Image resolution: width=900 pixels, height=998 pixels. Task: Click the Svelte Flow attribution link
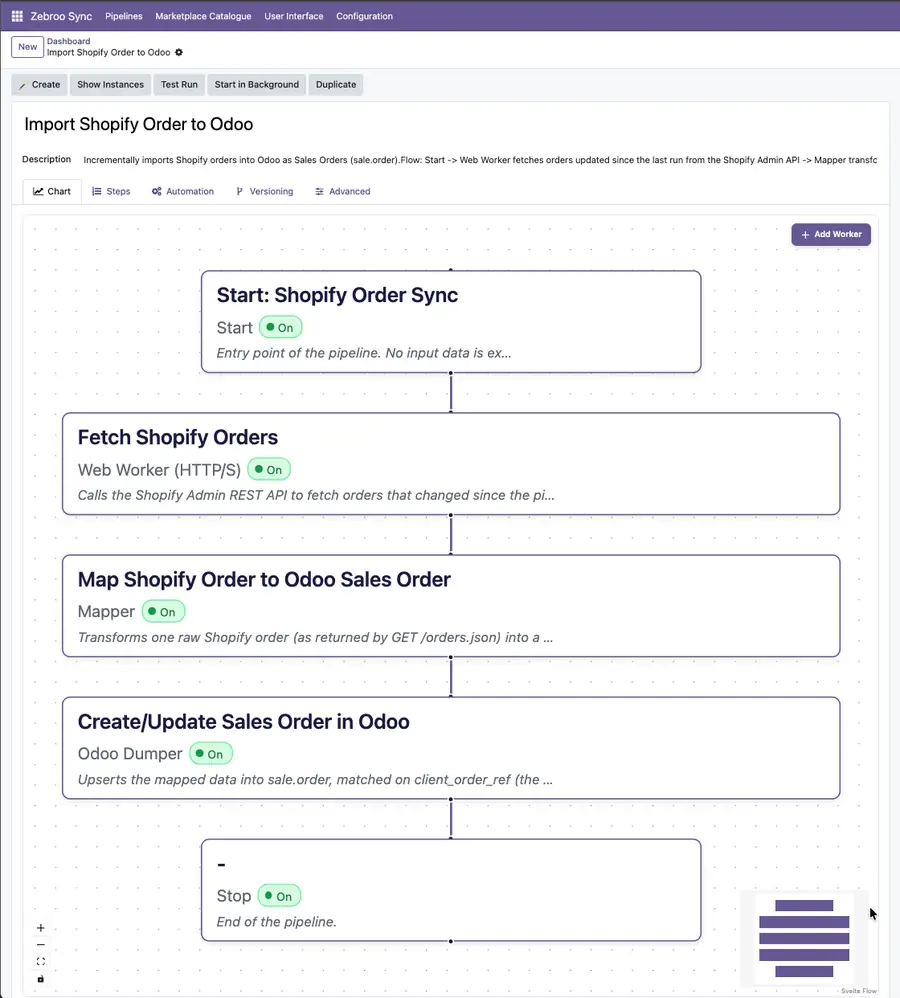(858, 991)
